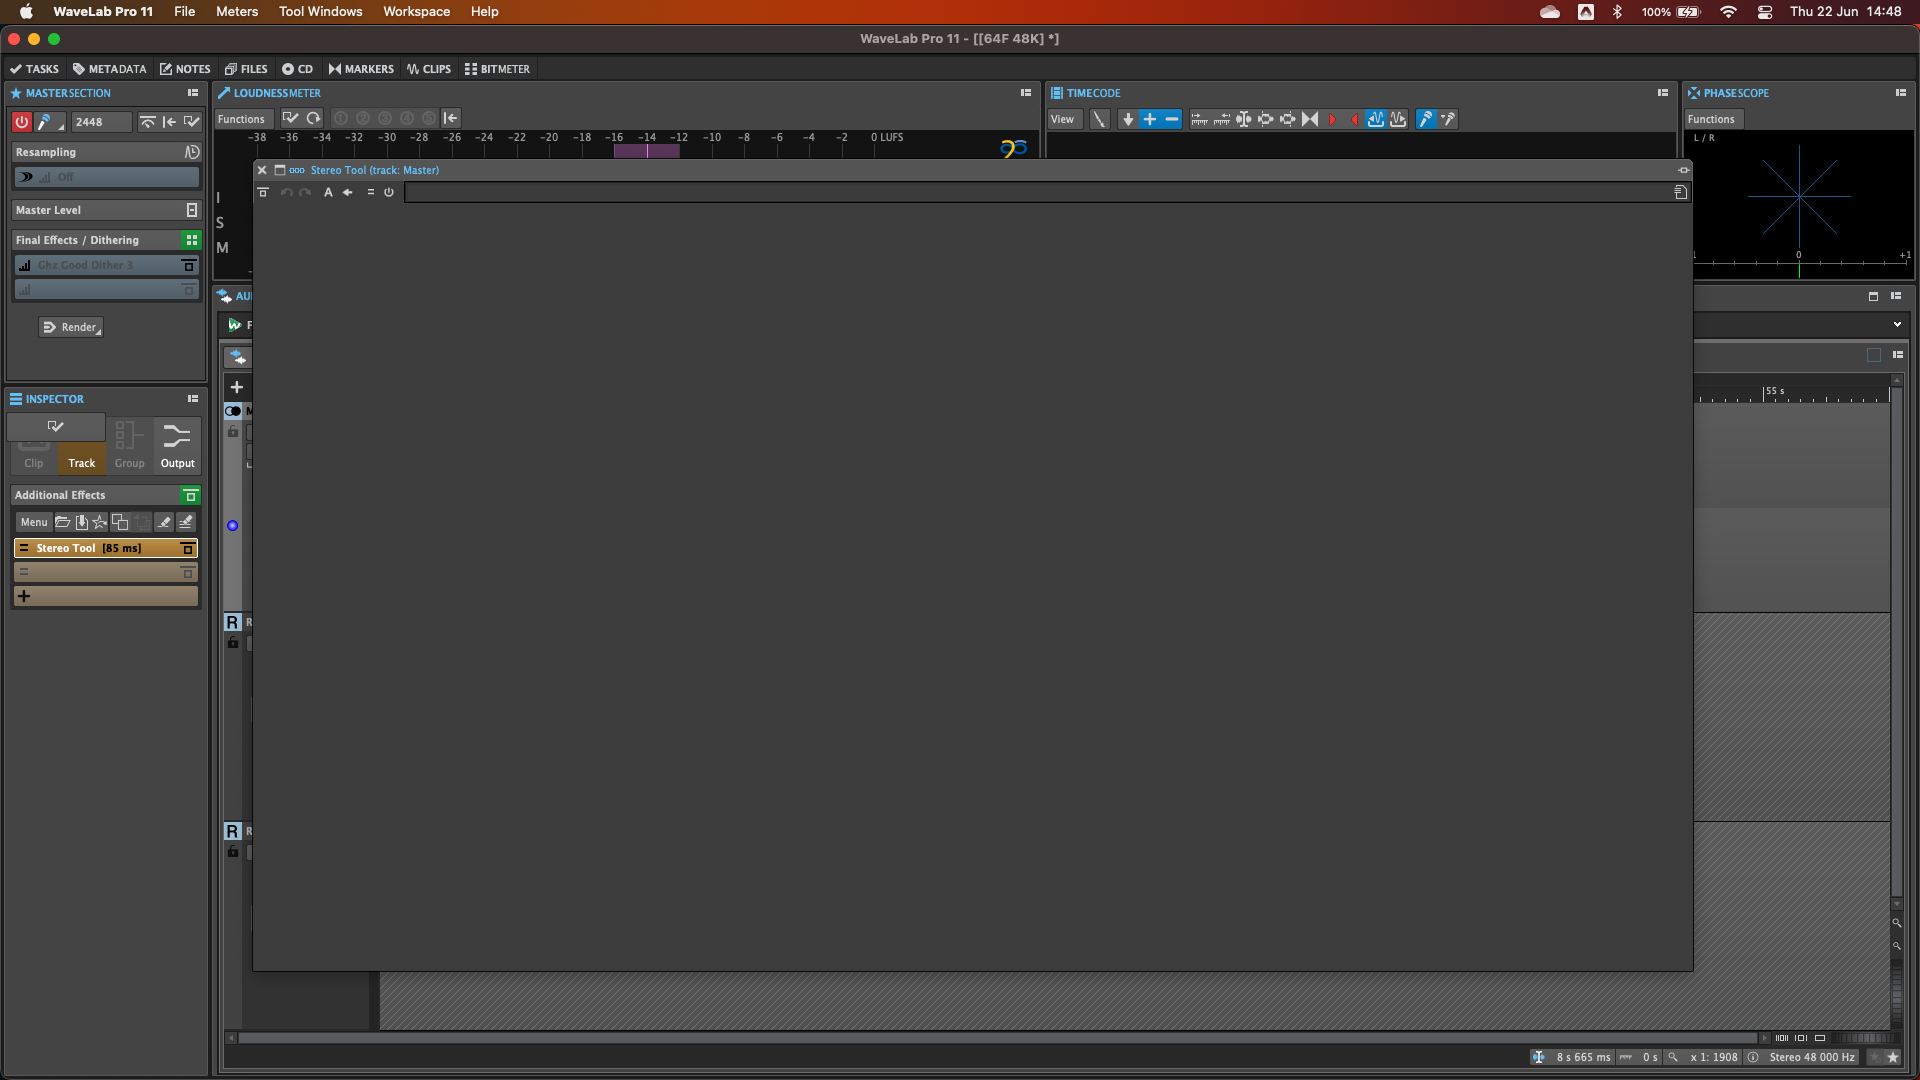Open Loudness Meter panel options menu
The height and width of the screenshot is (1080, 1920).
[x=1025, y=93]
